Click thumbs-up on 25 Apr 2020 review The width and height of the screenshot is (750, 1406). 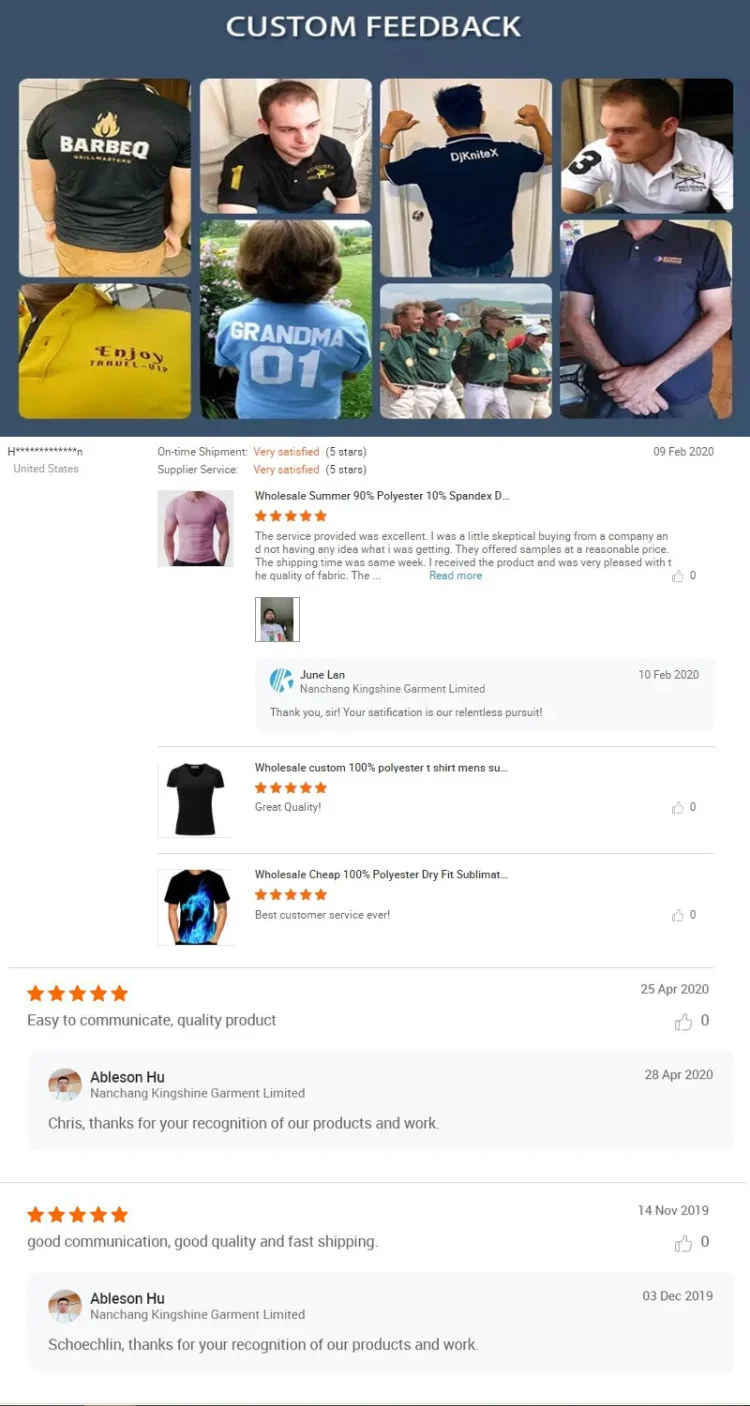point(684,1022)
